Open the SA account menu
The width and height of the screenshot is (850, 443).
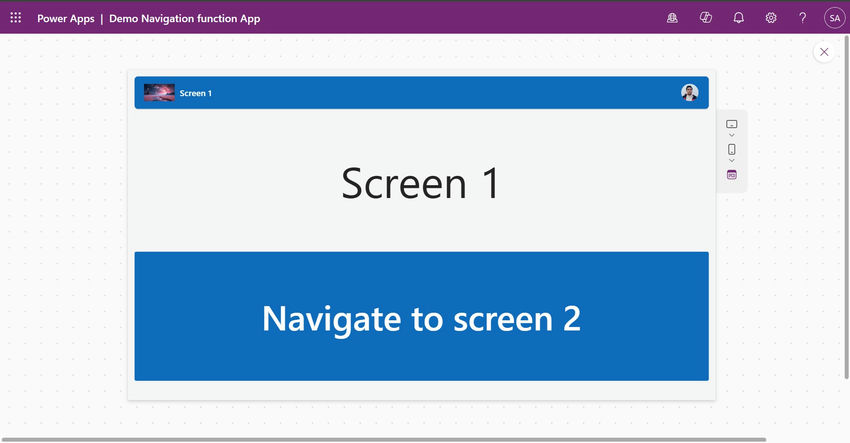(x=834, y=18)
